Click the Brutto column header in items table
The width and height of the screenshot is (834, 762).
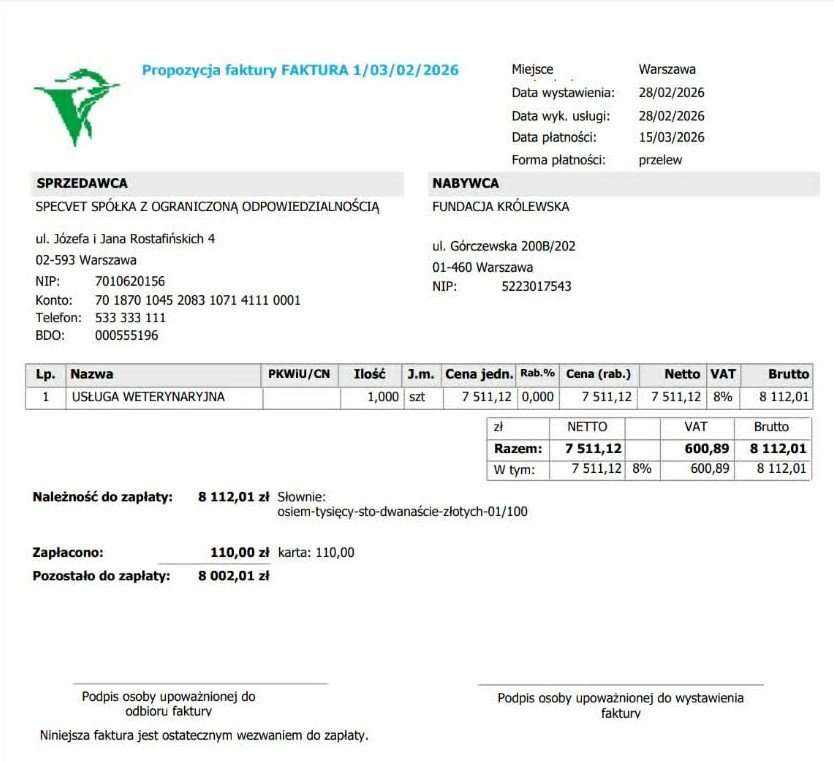788,374
